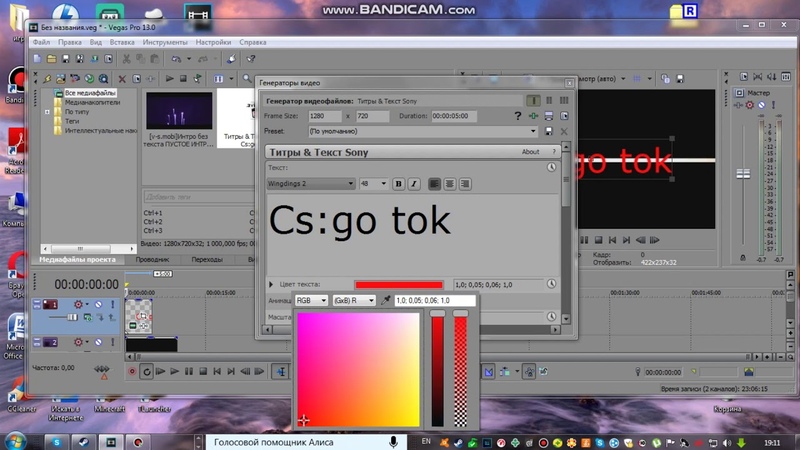This screenshot has width=800, height=450.
Task: Pause the video preview window
Action: pos(584,240)
